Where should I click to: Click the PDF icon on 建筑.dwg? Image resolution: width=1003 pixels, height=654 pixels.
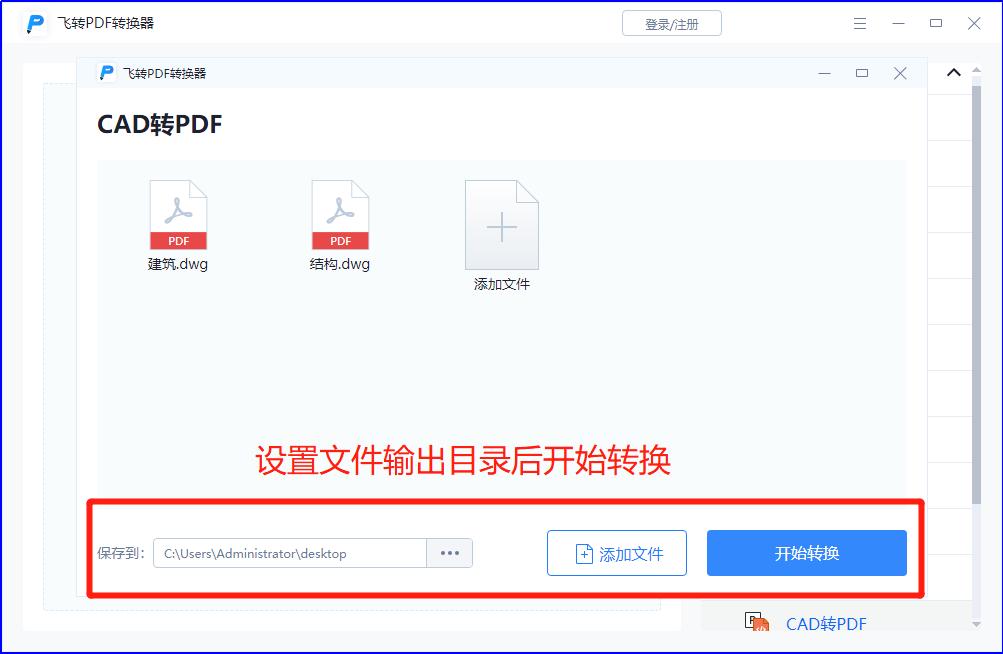click(179, 213)
